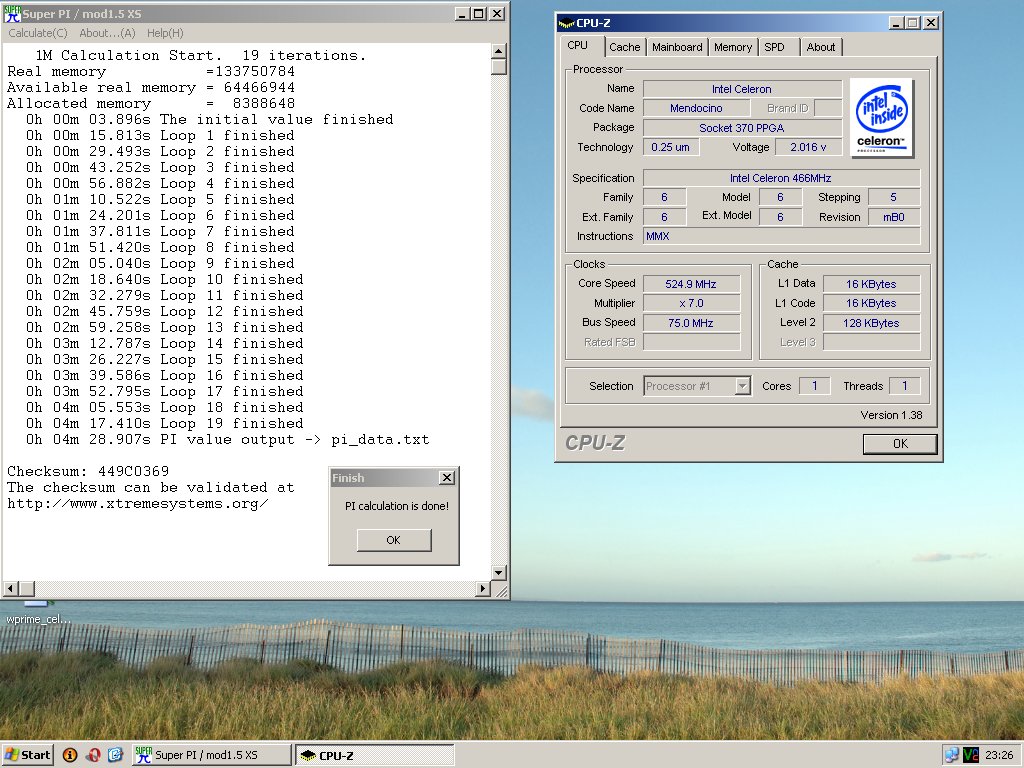This screenshot has height=768, width=1024.
Task: Open the Help(H) menu in Super PI
Action: tap(165, 33)
